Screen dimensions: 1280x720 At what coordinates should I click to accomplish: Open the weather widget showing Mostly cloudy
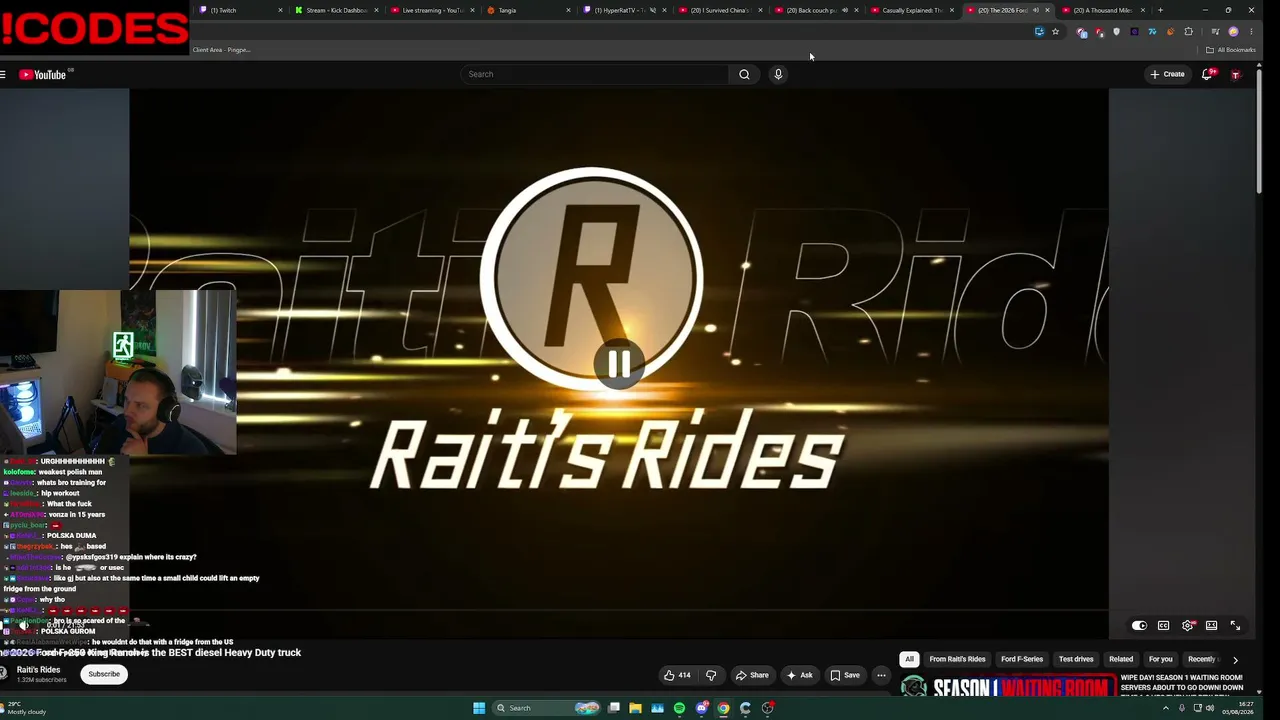[x=24, y=708]
